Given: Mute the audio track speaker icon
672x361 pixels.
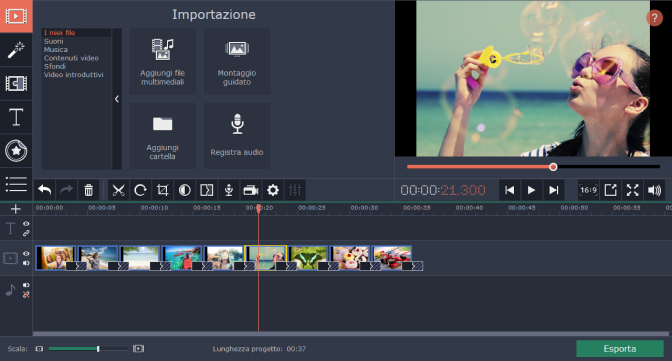Looking at the screenshot, I should [x=26, y=285].
